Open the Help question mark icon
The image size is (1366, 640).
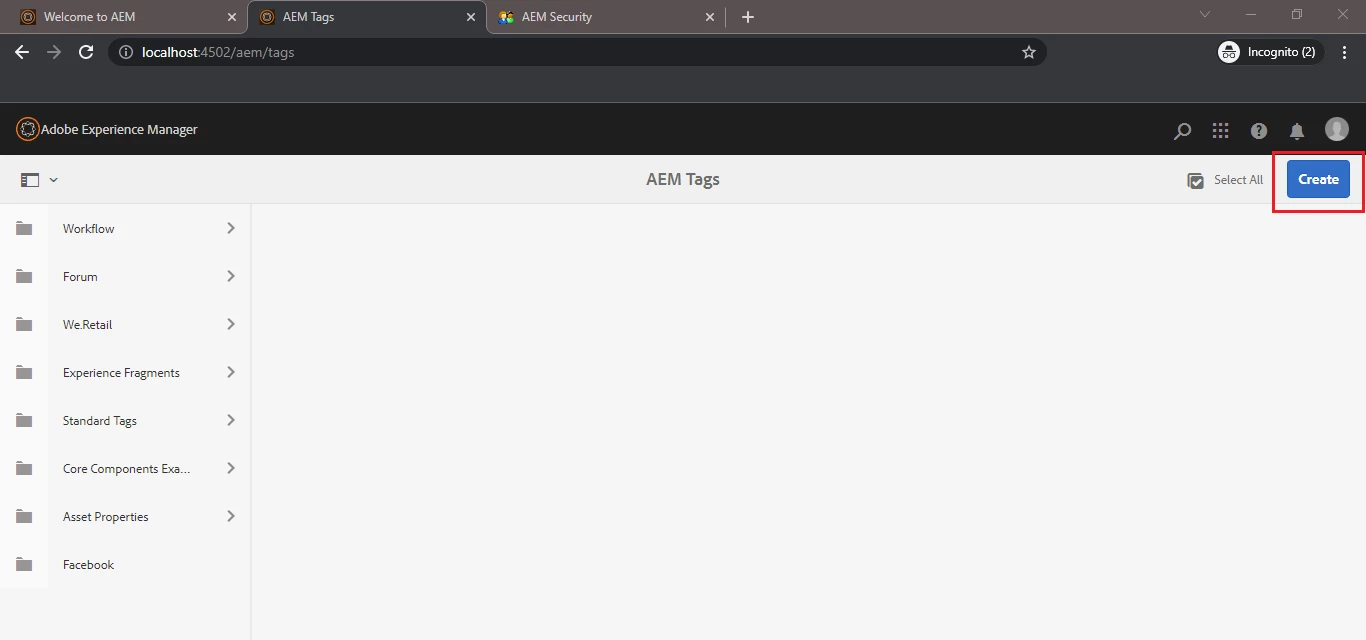click(1259, 131)
